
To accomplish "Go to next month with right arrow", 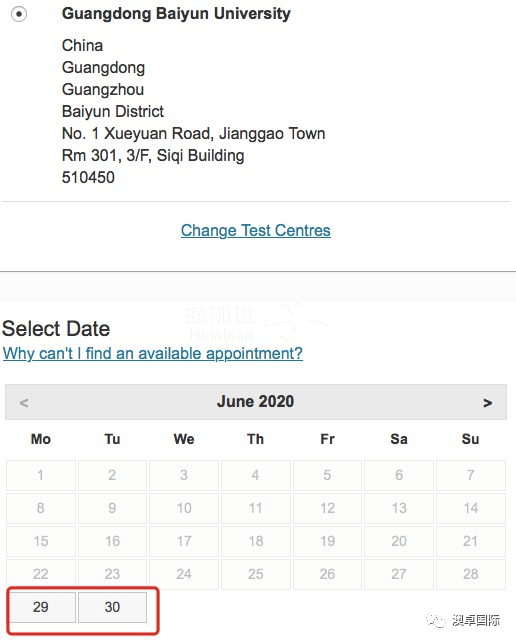I will (x=487, y=403).
